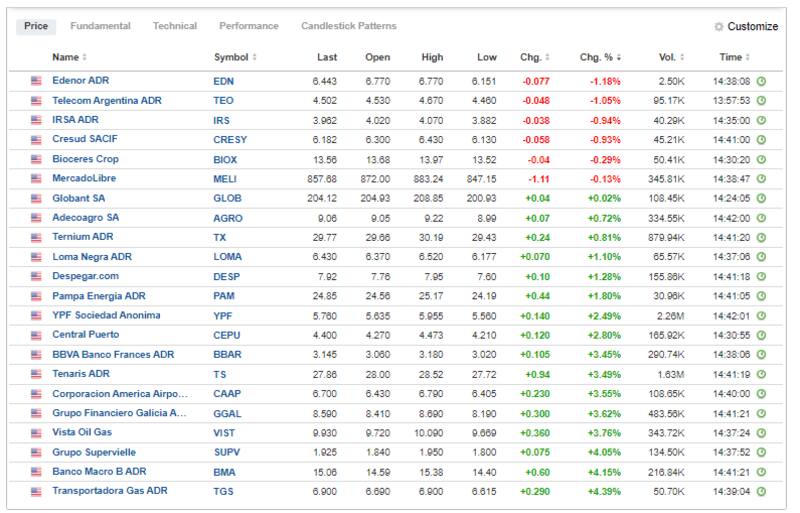This screenshot has width=800, height=513.
Task: Click the US flag icon beside MercadoLibre
Action: point(36,177)
